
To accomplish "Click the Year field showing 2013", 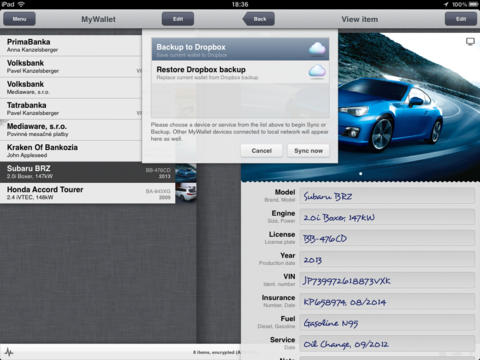I will [x=387, y=259].
